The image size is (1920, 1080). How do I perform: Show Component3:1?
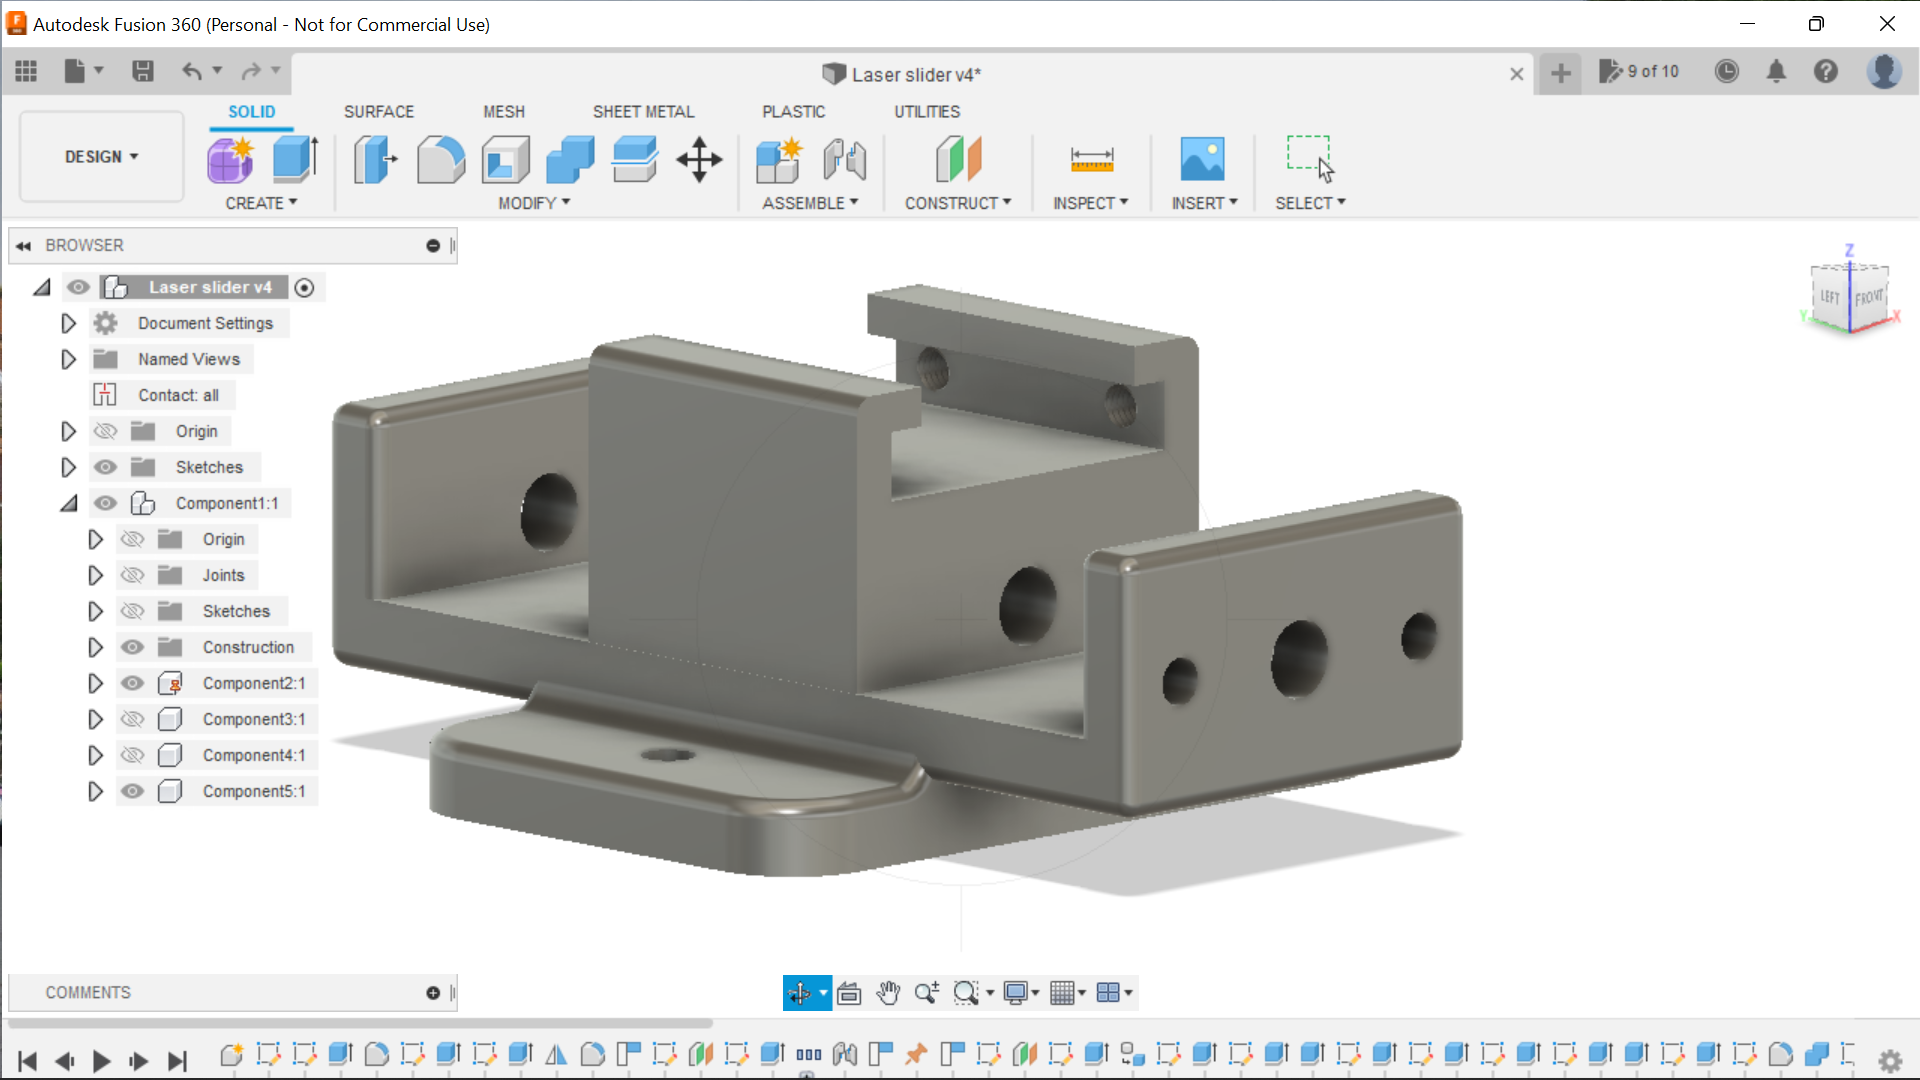point(132,720)
